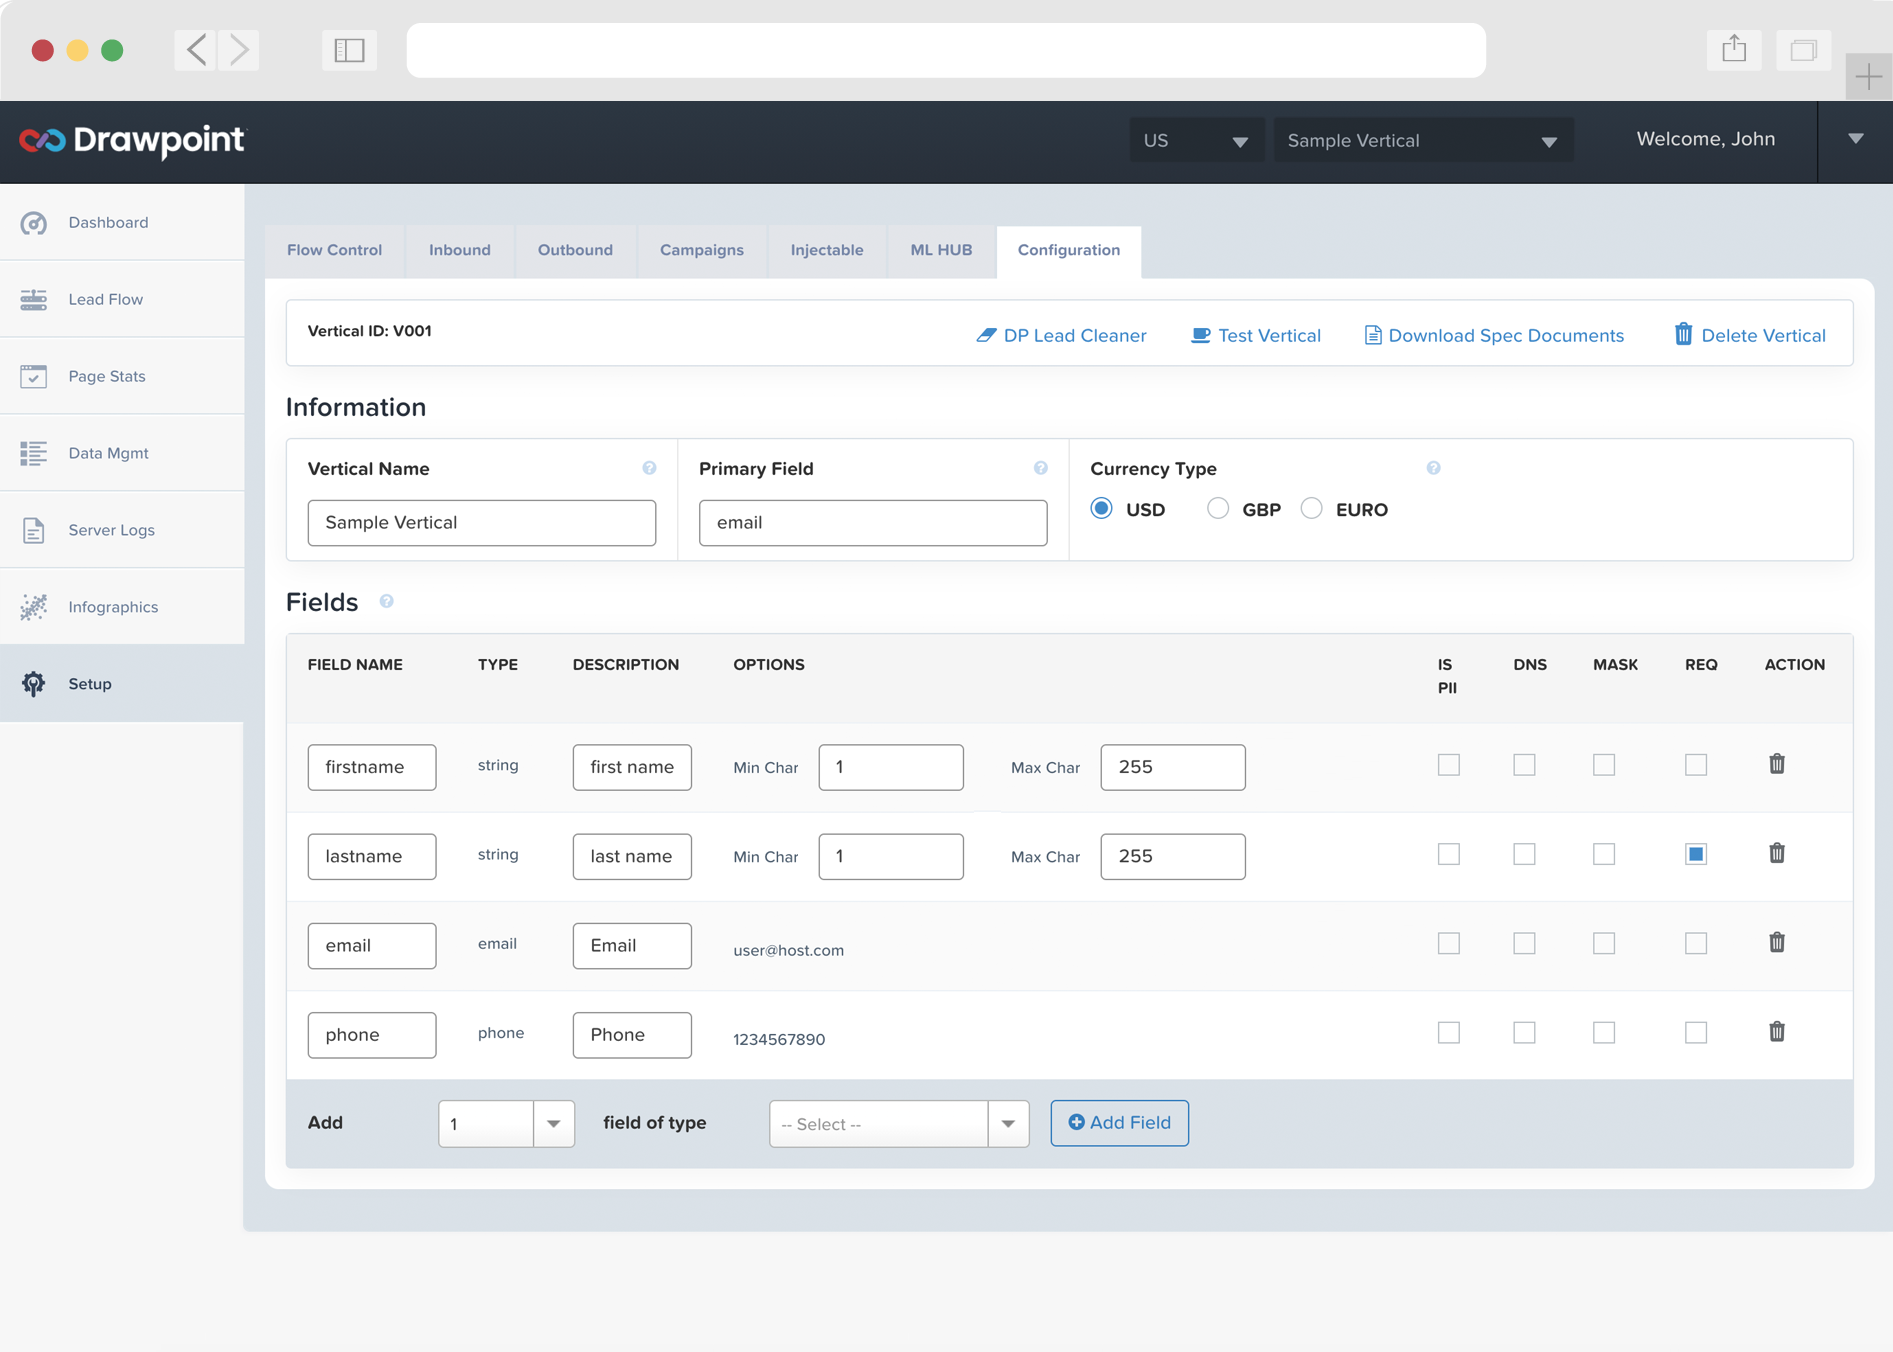Click the browser share icon
The height and width of the screenshot is (1352, 1893).
tap(1734, 50)
